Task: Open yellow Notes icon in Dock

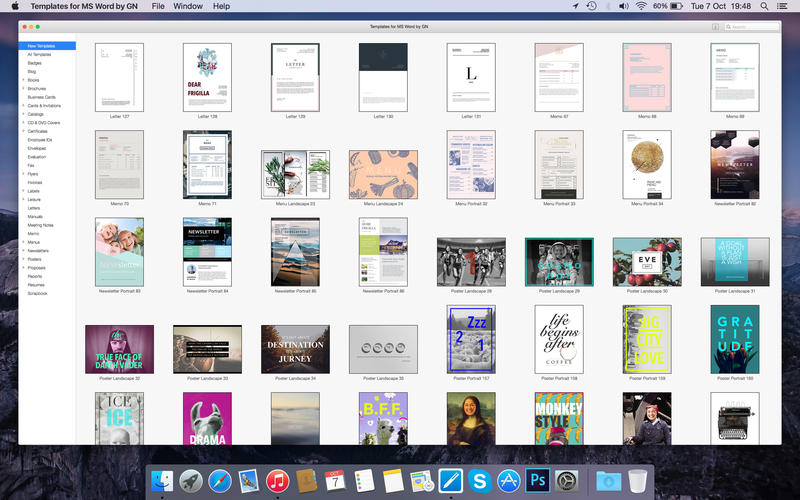Action: 393,481
